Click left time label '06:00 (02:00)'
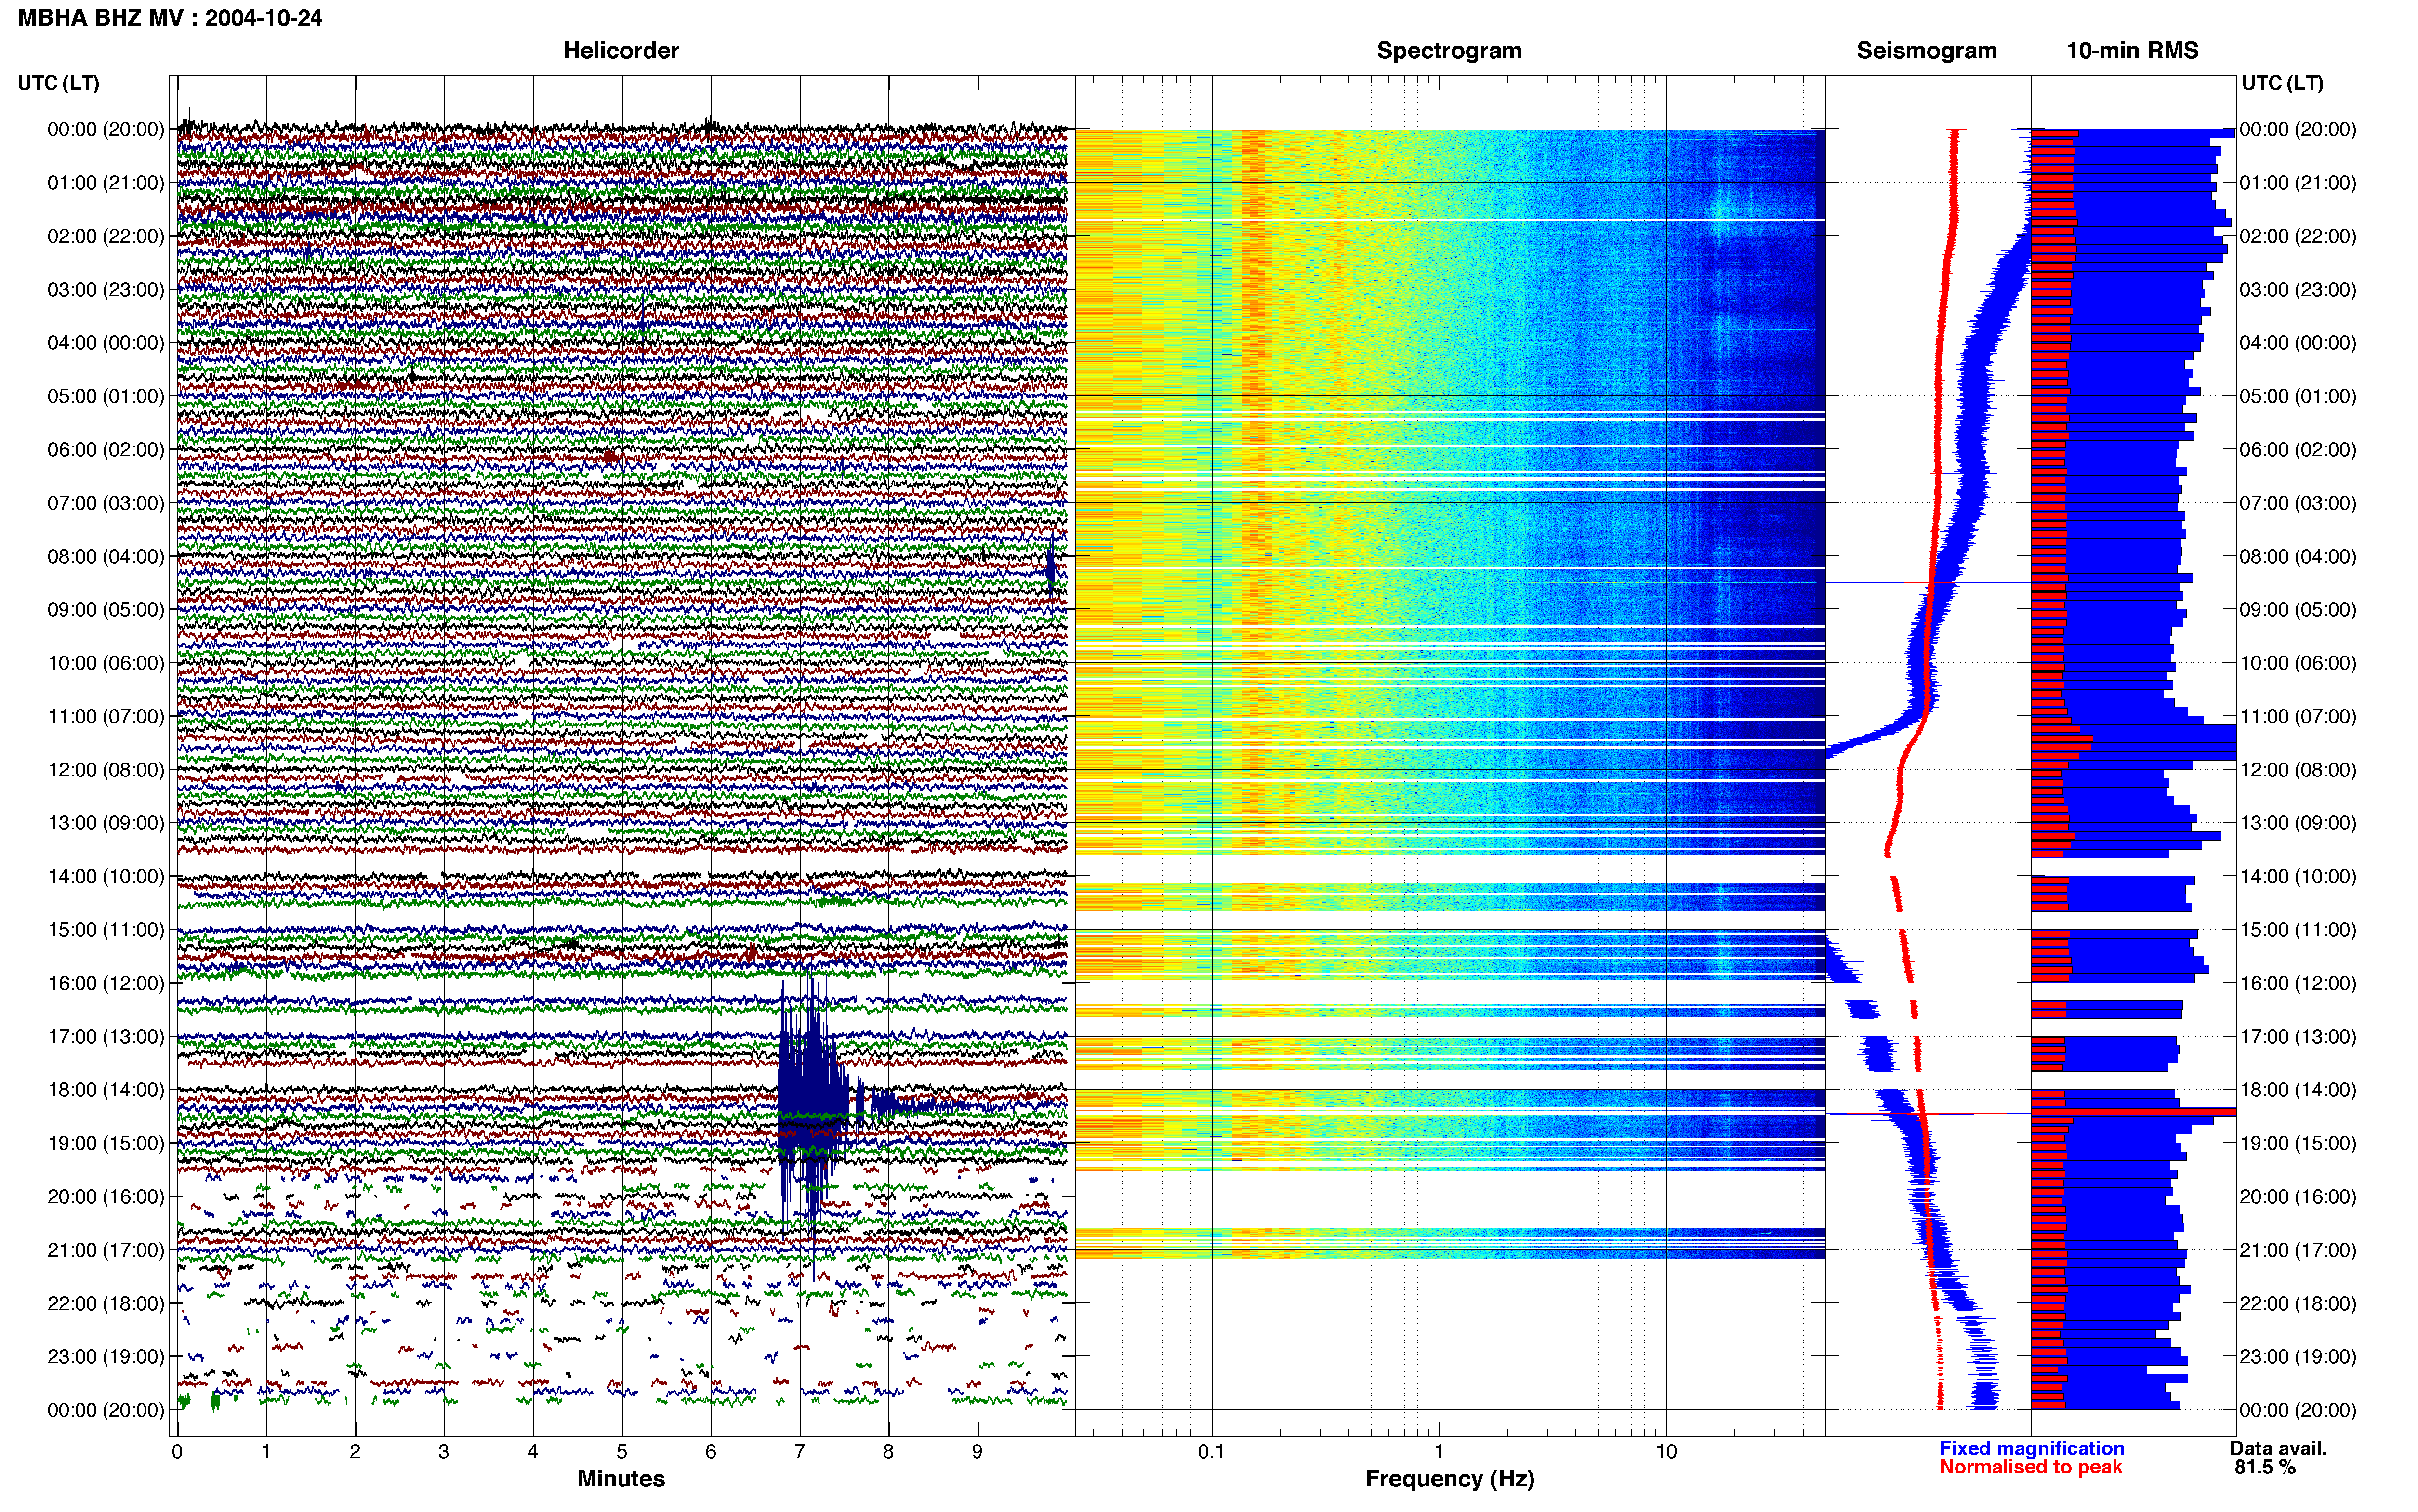This screenshot has width=2418, height=1512. pyautogui.click(x=105, y=449)
